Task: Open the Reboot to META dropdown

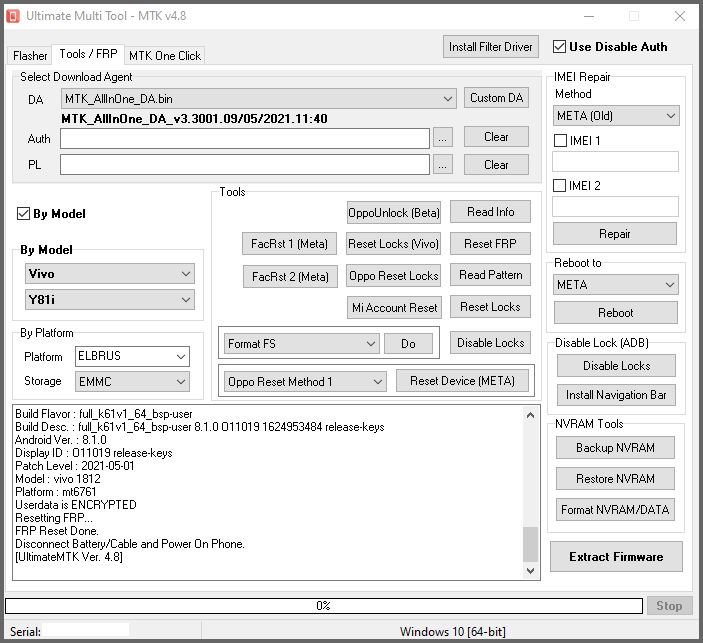Action: [616, 285]
